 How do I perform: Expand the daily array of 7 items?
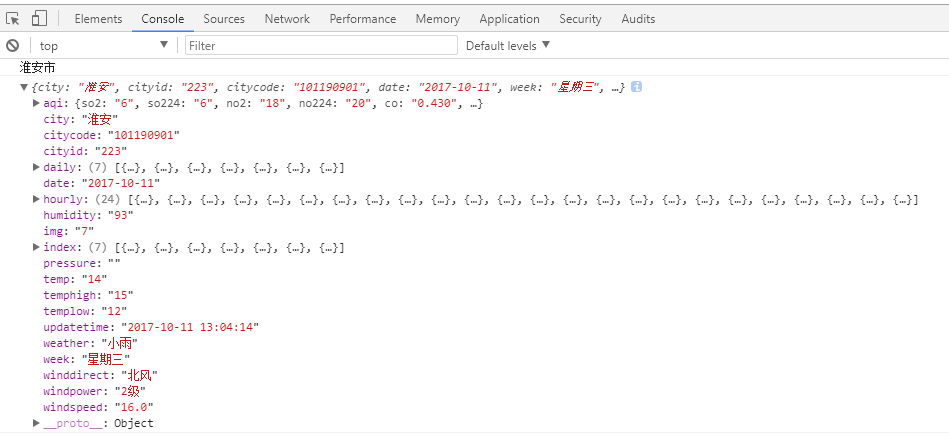[37, 167]
